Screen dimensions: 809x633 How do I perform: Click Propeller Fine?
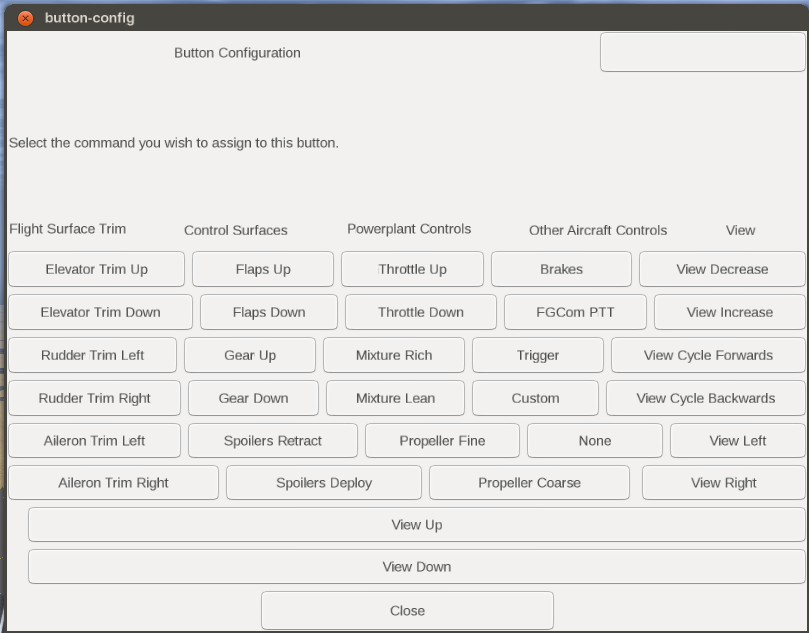point(443,441)
